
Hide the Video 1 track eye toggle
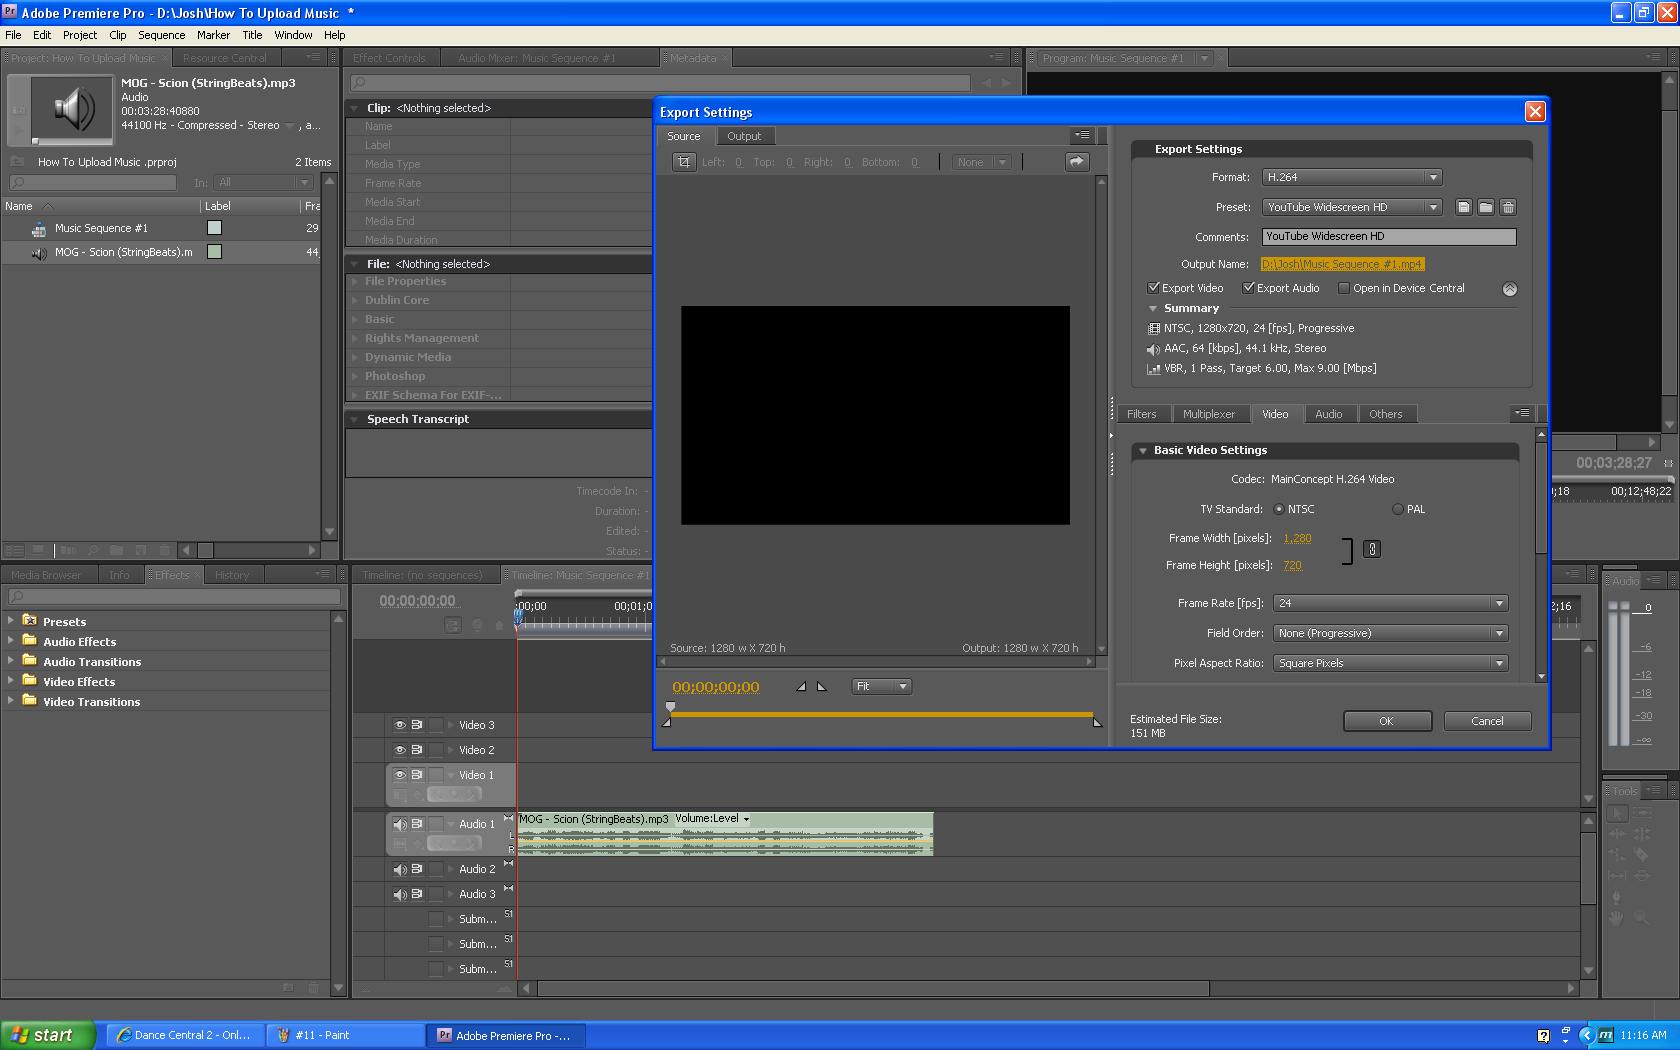[400, 775]
